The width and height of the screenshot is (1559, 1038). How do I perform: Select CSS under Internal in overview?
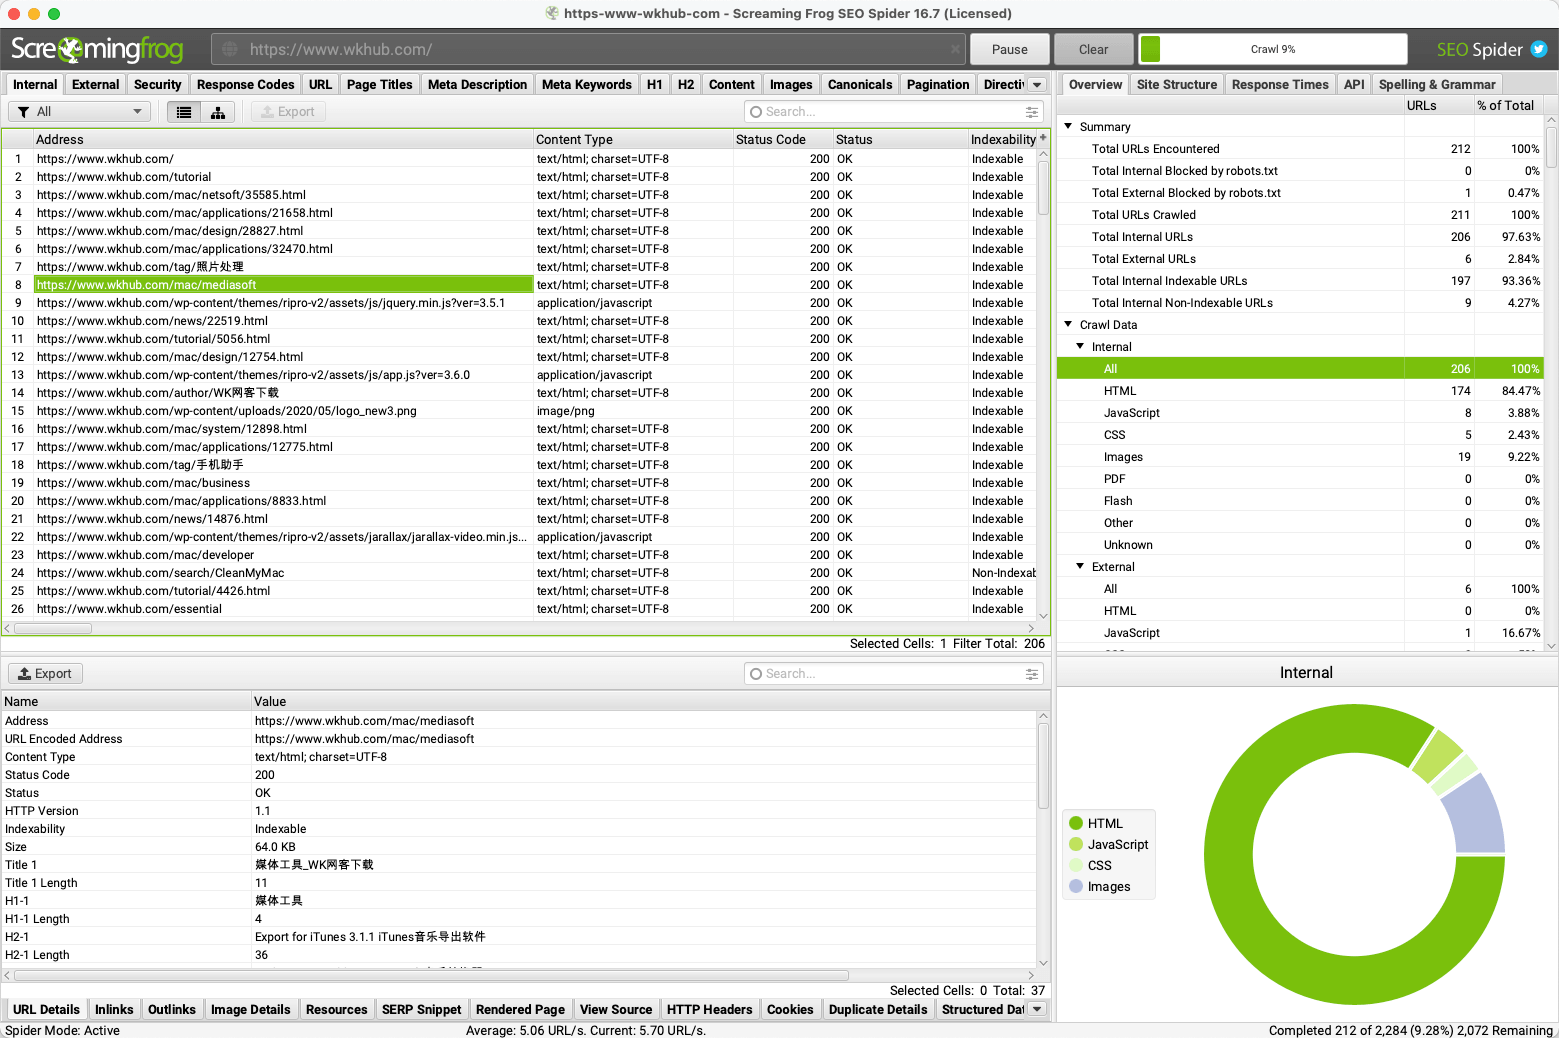pos(1300,435)
